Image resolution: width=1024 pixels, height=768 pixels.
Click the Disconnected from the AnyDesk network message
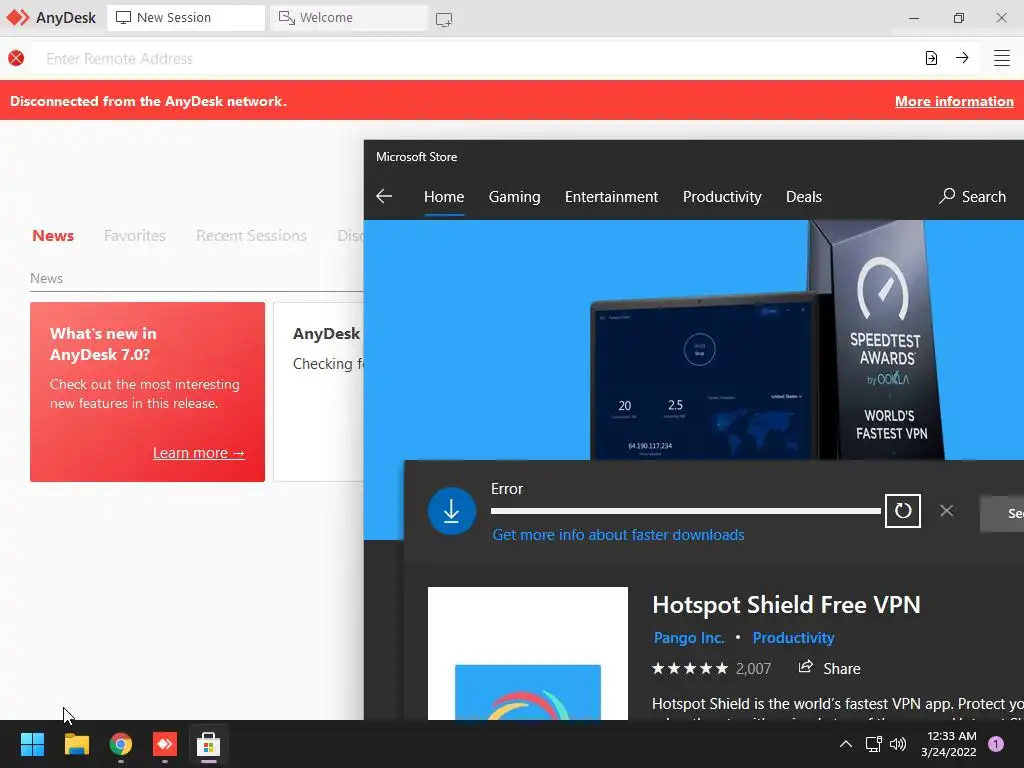pos(148,101)
